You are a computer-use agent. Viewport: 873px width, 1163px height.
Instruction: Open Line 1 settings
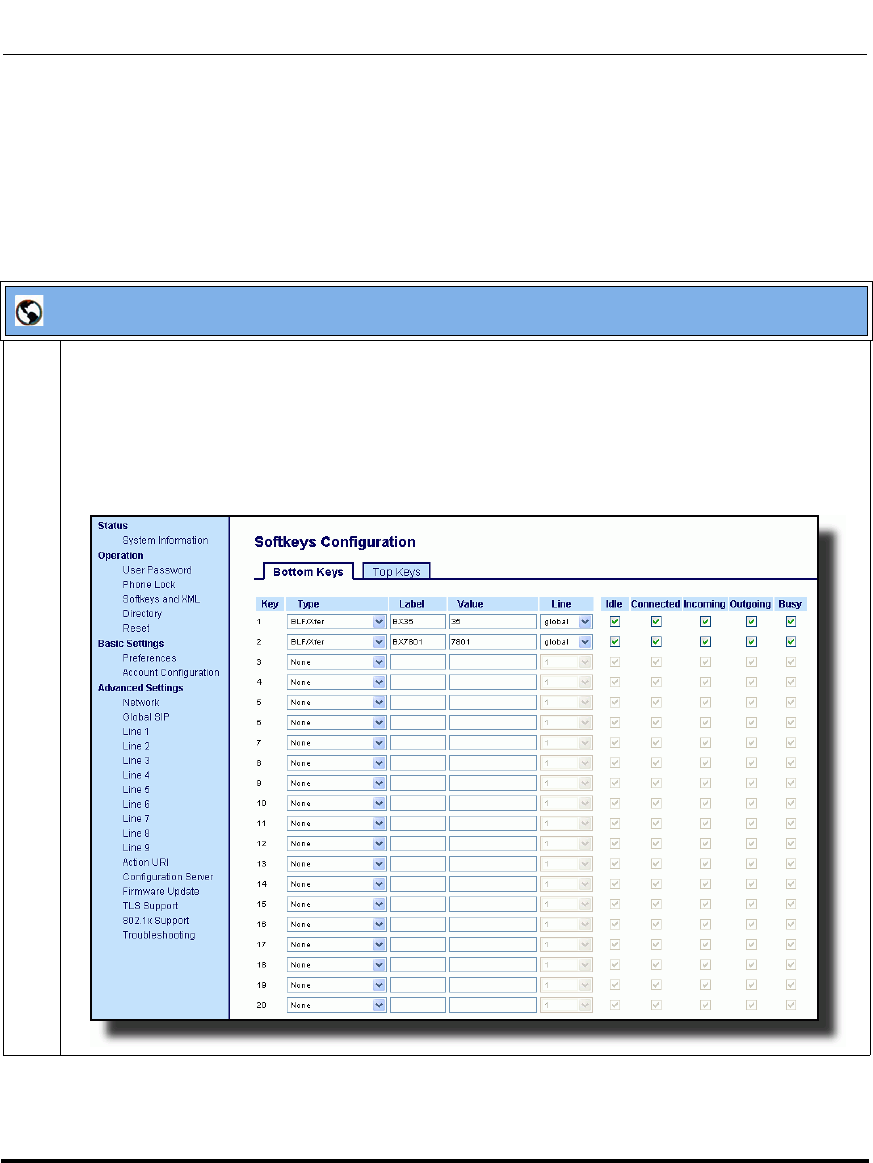[x=136, y=731]
